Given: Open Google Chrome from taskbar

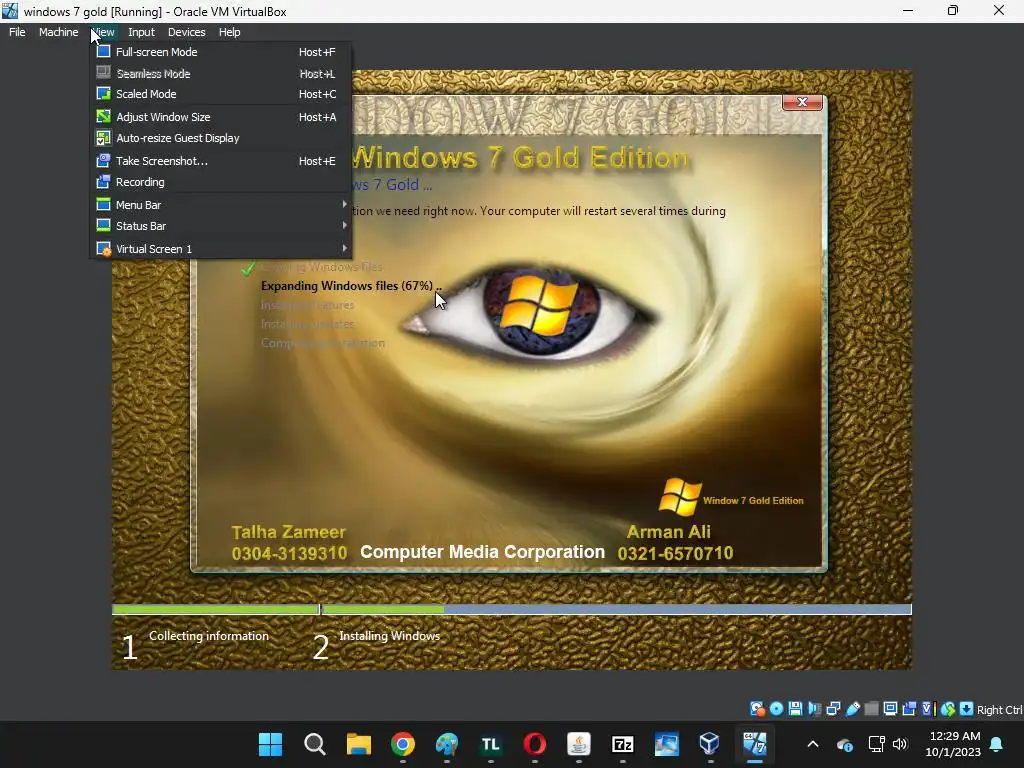Looking at the screenshot, I should [403, 744].
